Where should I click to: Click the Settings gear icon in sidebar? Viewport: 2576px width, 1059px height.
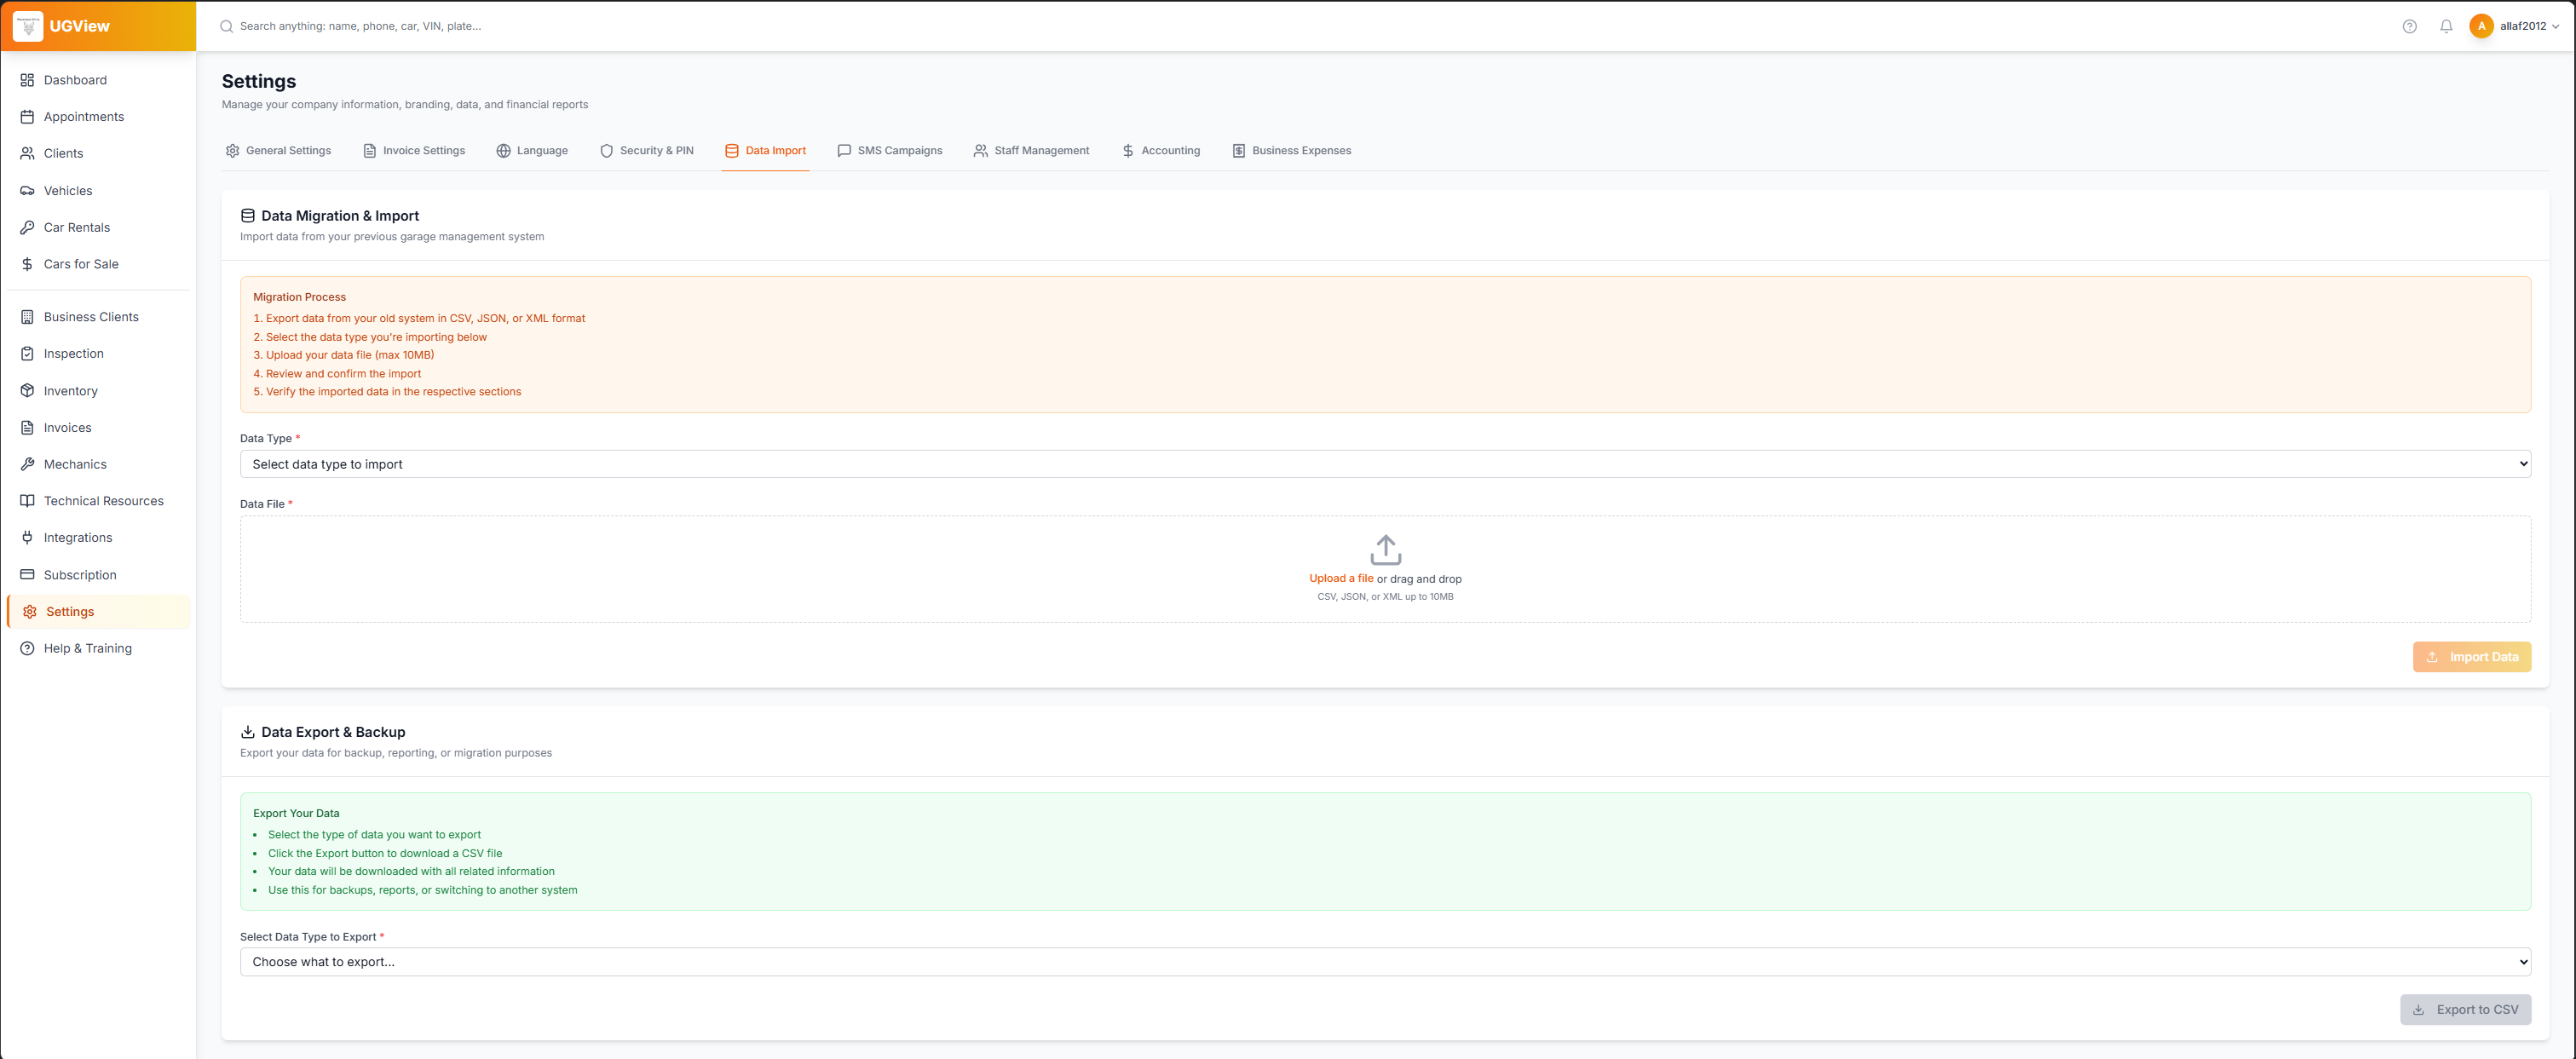(x=30, y=612)
